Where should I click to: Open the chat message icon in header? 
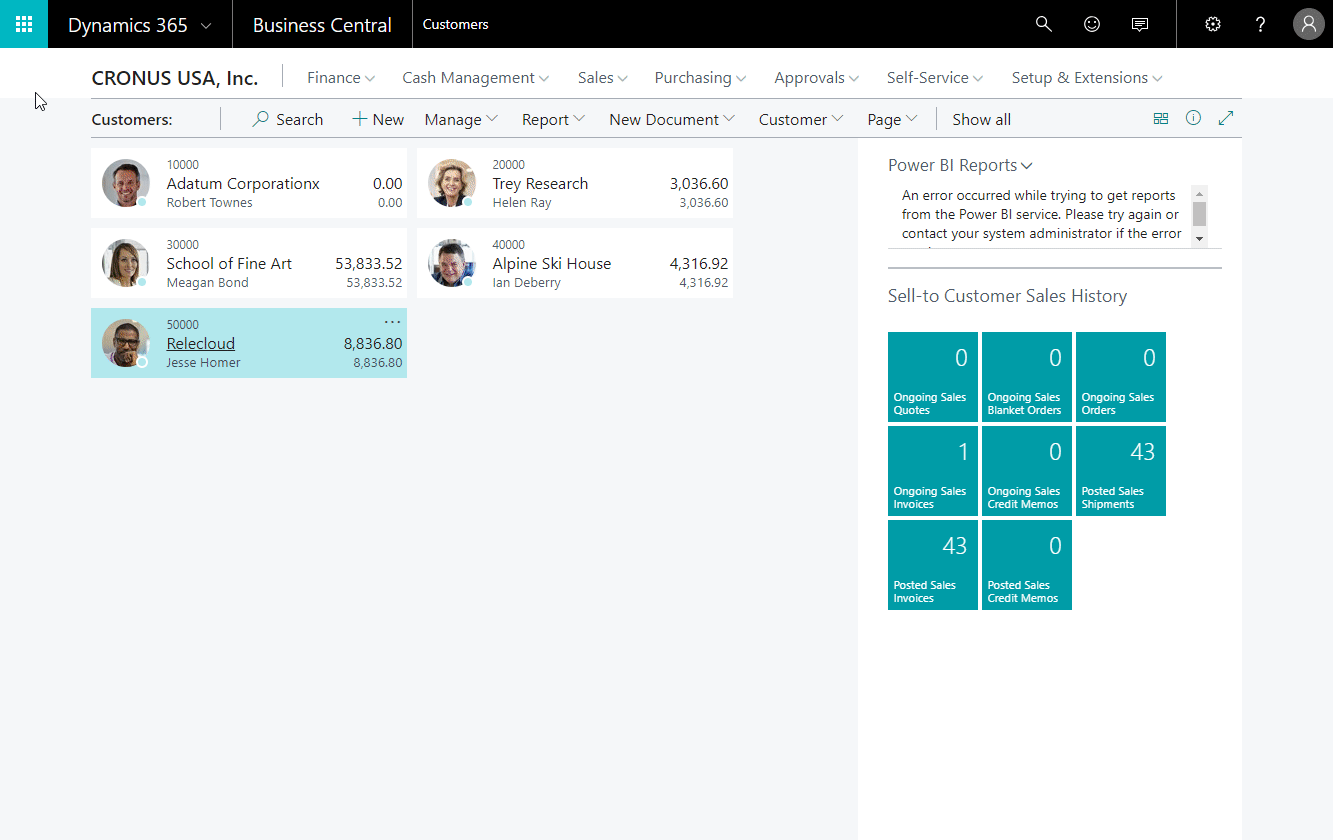point(1139,24)
